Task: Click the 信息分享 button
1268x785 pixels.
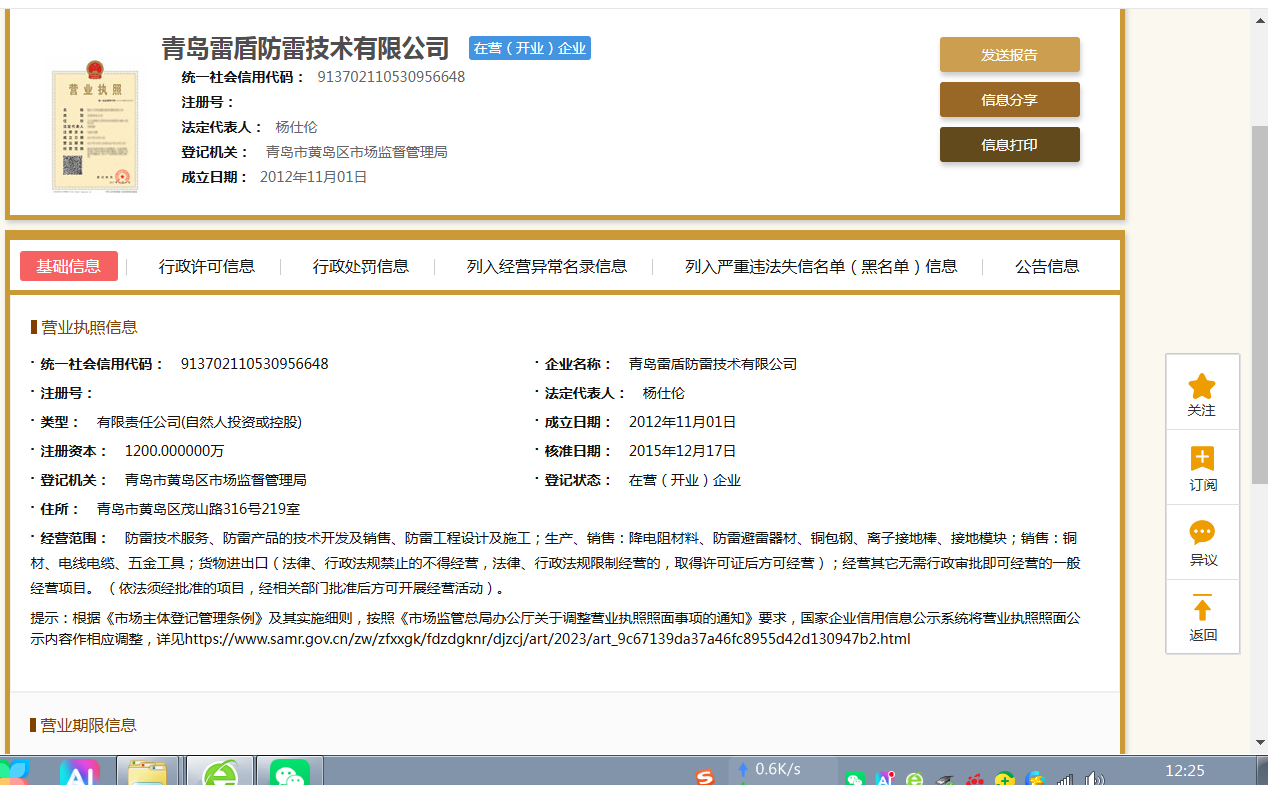Action: tap(1009, 100)
